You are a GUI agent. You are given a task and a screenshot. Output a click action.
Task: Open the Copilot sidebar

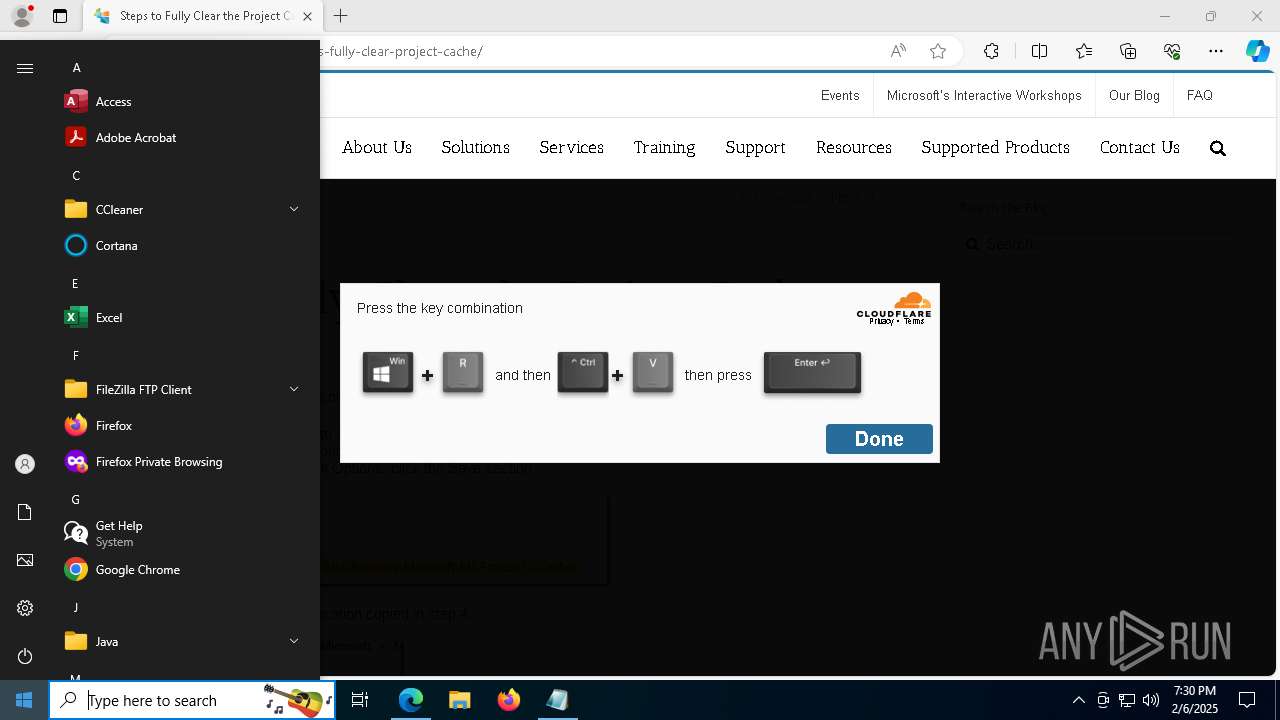click(1257, 51)
